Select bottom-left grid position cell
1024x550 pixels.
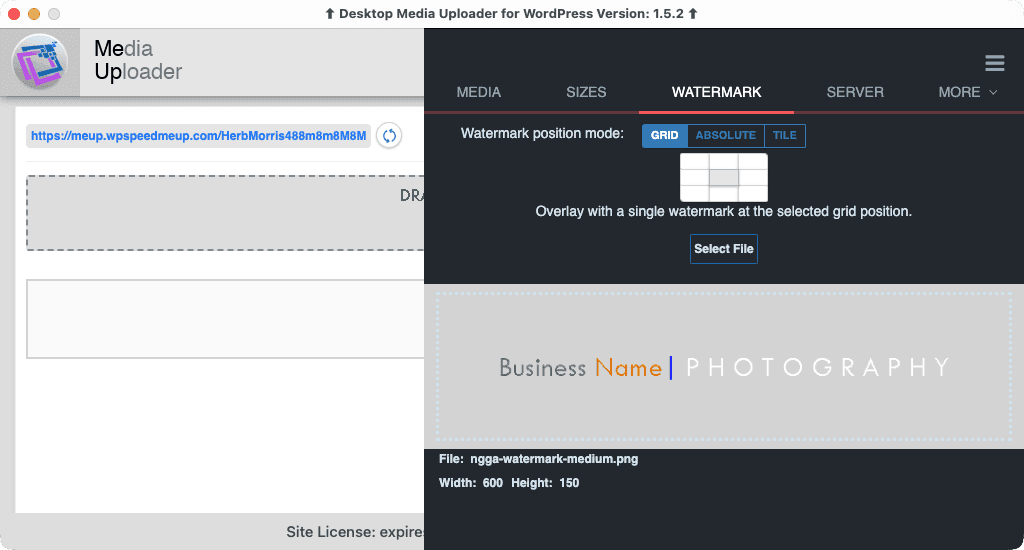coord(694,193)
